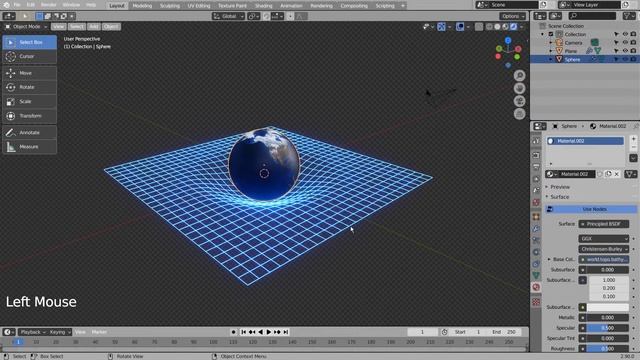The width and height of the screenshot is (640, 360).
Task: Open the viewport Add menu
Action: (x=93, y=27)
